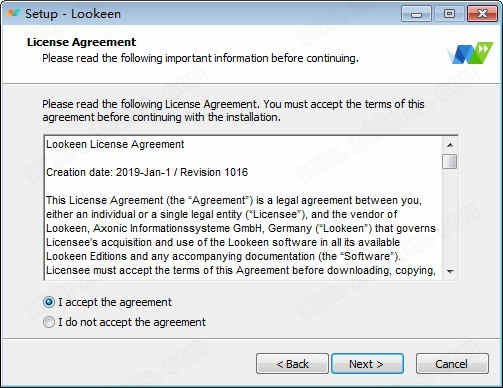Image resolution: width=503 pixels, height=388 pixels.
Task: Click the "Setup - Lookeen" title bar text
Action: [73, 14]
